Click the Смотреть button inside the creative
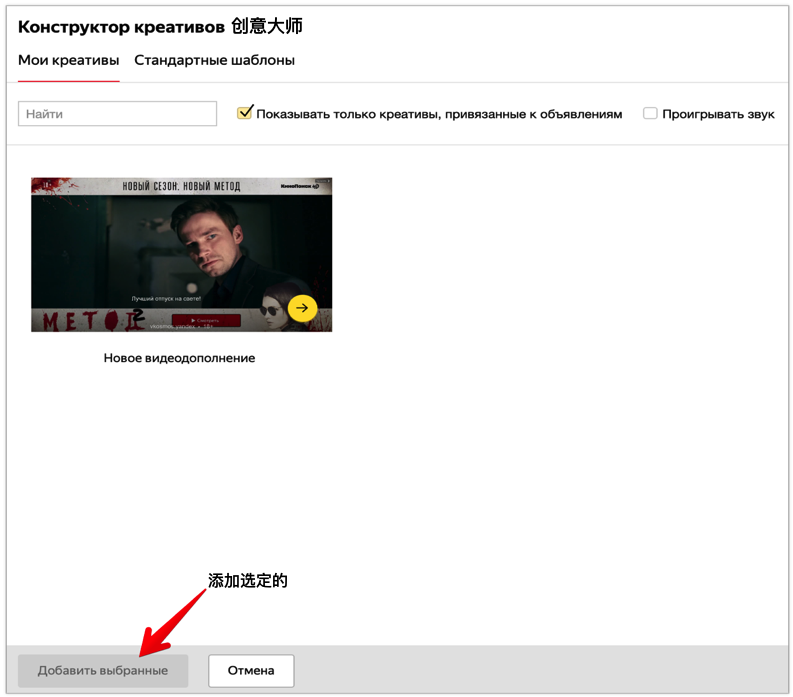The height and width of the screenshot is (697, 793). point(206,321)
